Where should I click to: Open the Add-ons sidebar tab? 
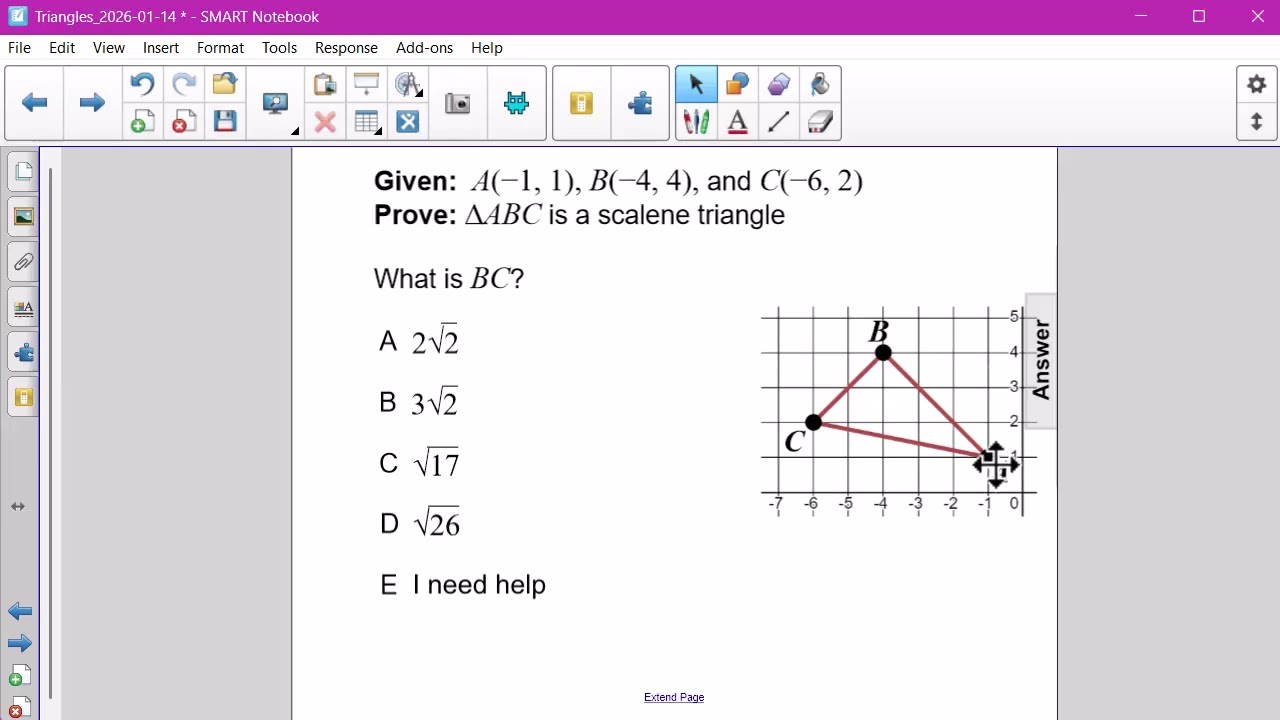click(23, 353)
